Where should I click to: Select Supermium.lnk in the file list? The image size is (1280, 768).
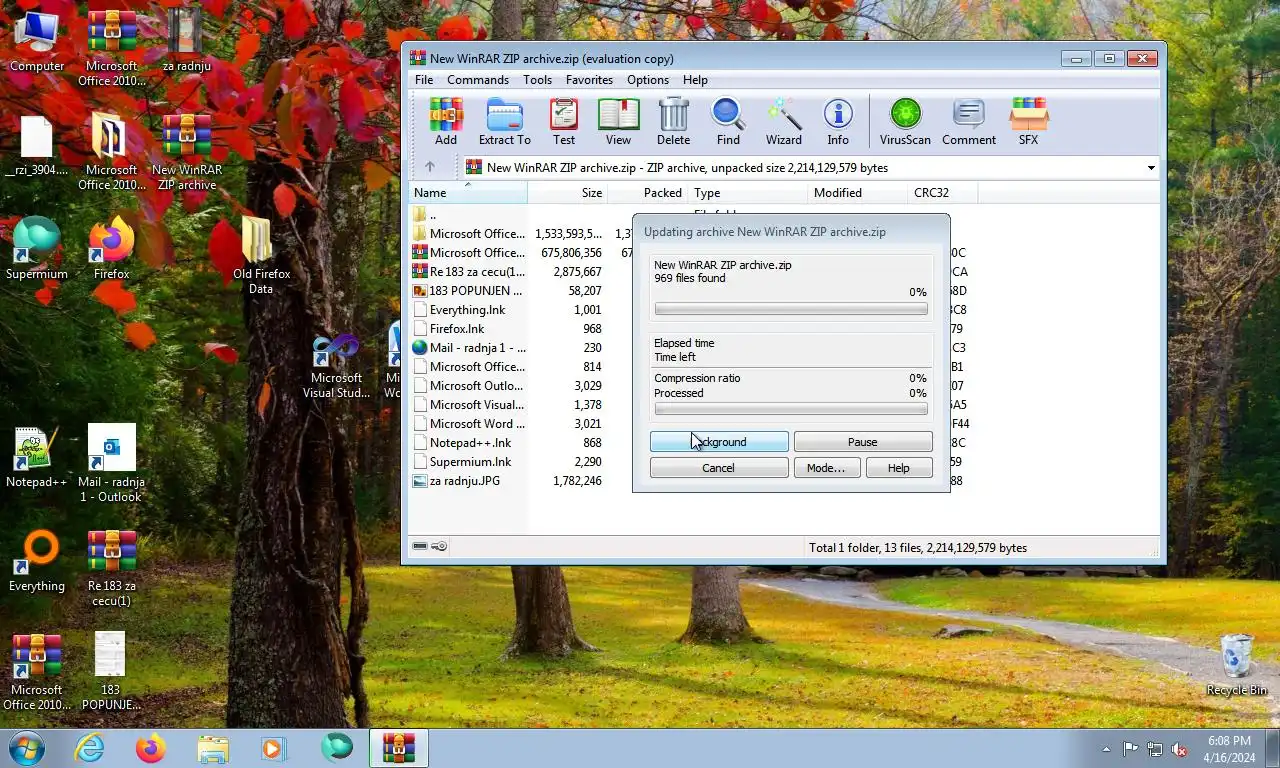[520, 462]
